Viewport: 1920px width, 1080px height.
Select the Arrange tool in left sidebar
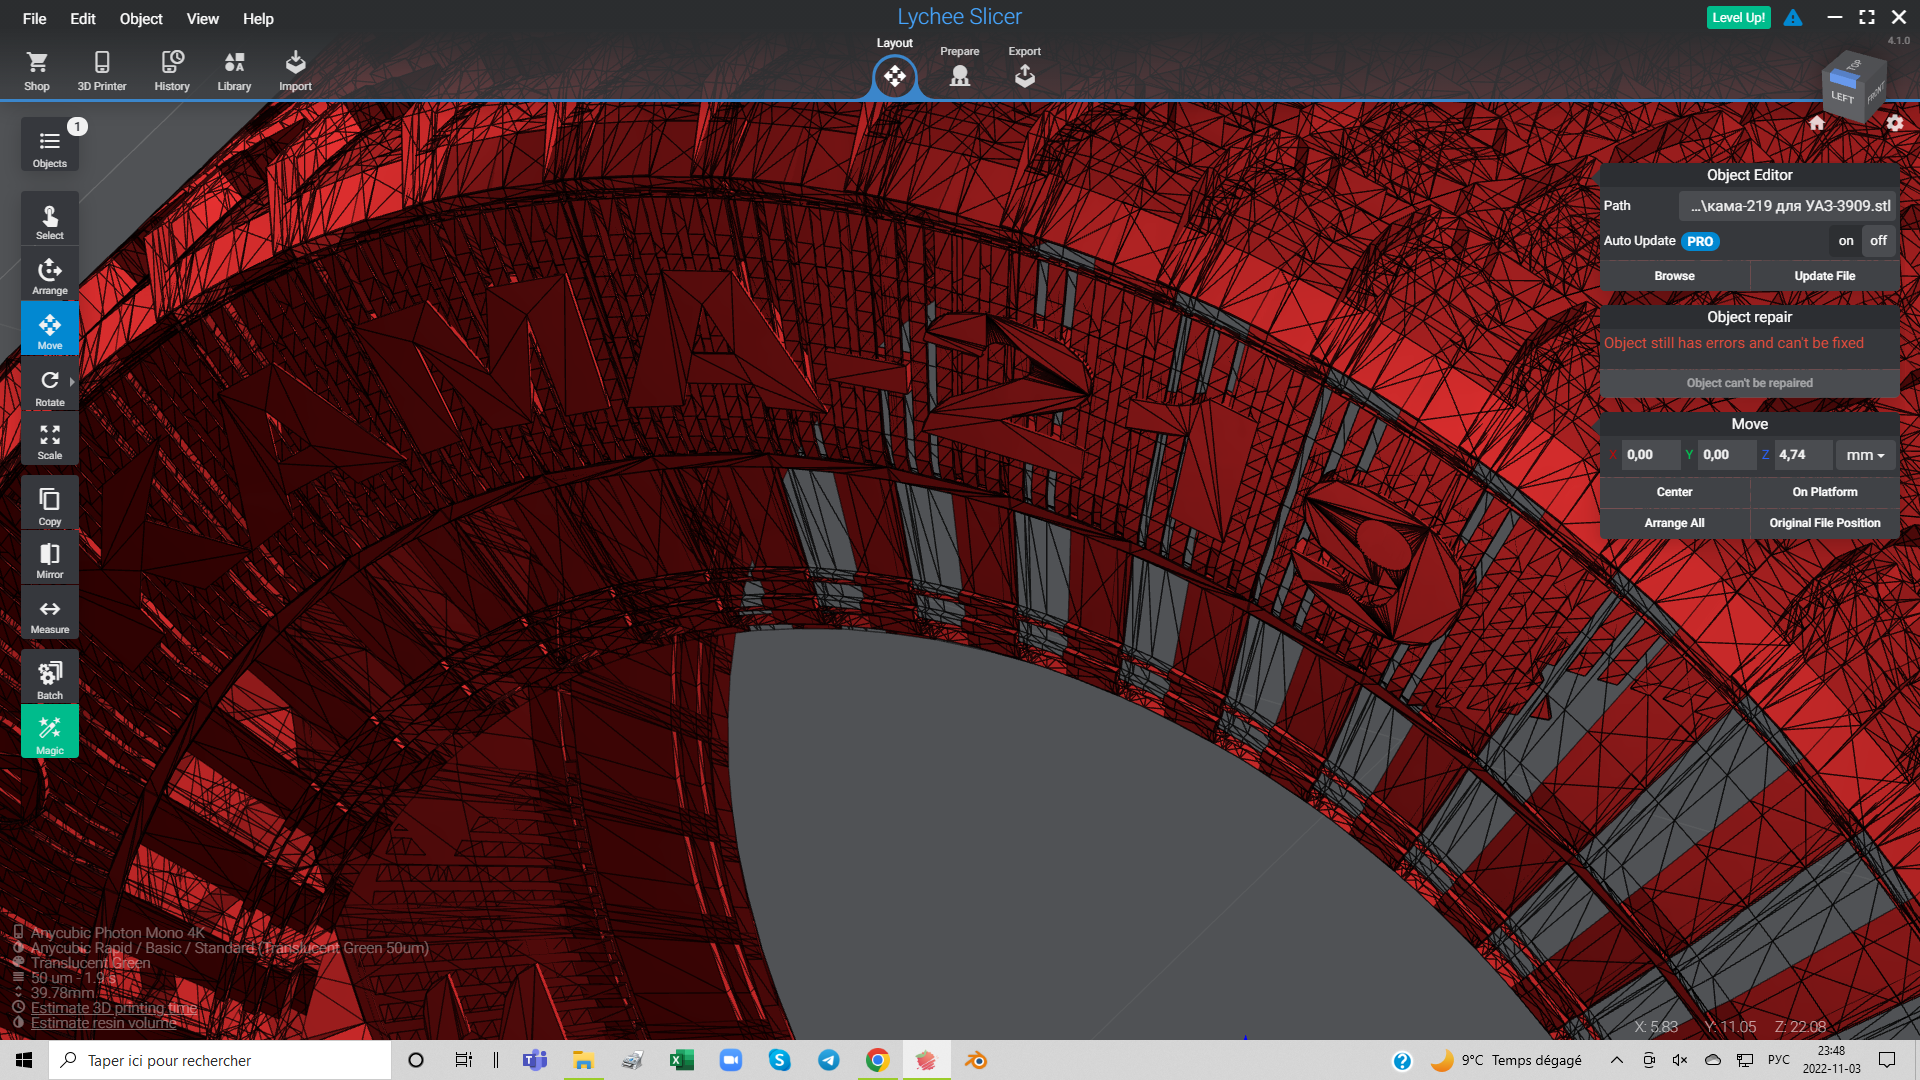point(49,276)
